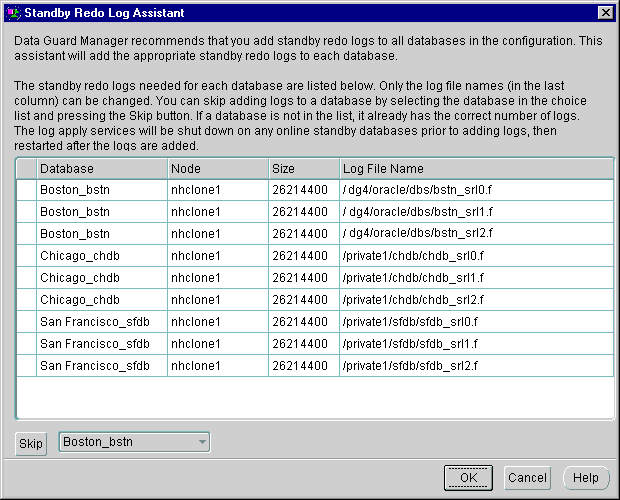Select the chdb_srl0.f log file name cell
This screenshot has height=500, width=620.
tap(475, 255)
